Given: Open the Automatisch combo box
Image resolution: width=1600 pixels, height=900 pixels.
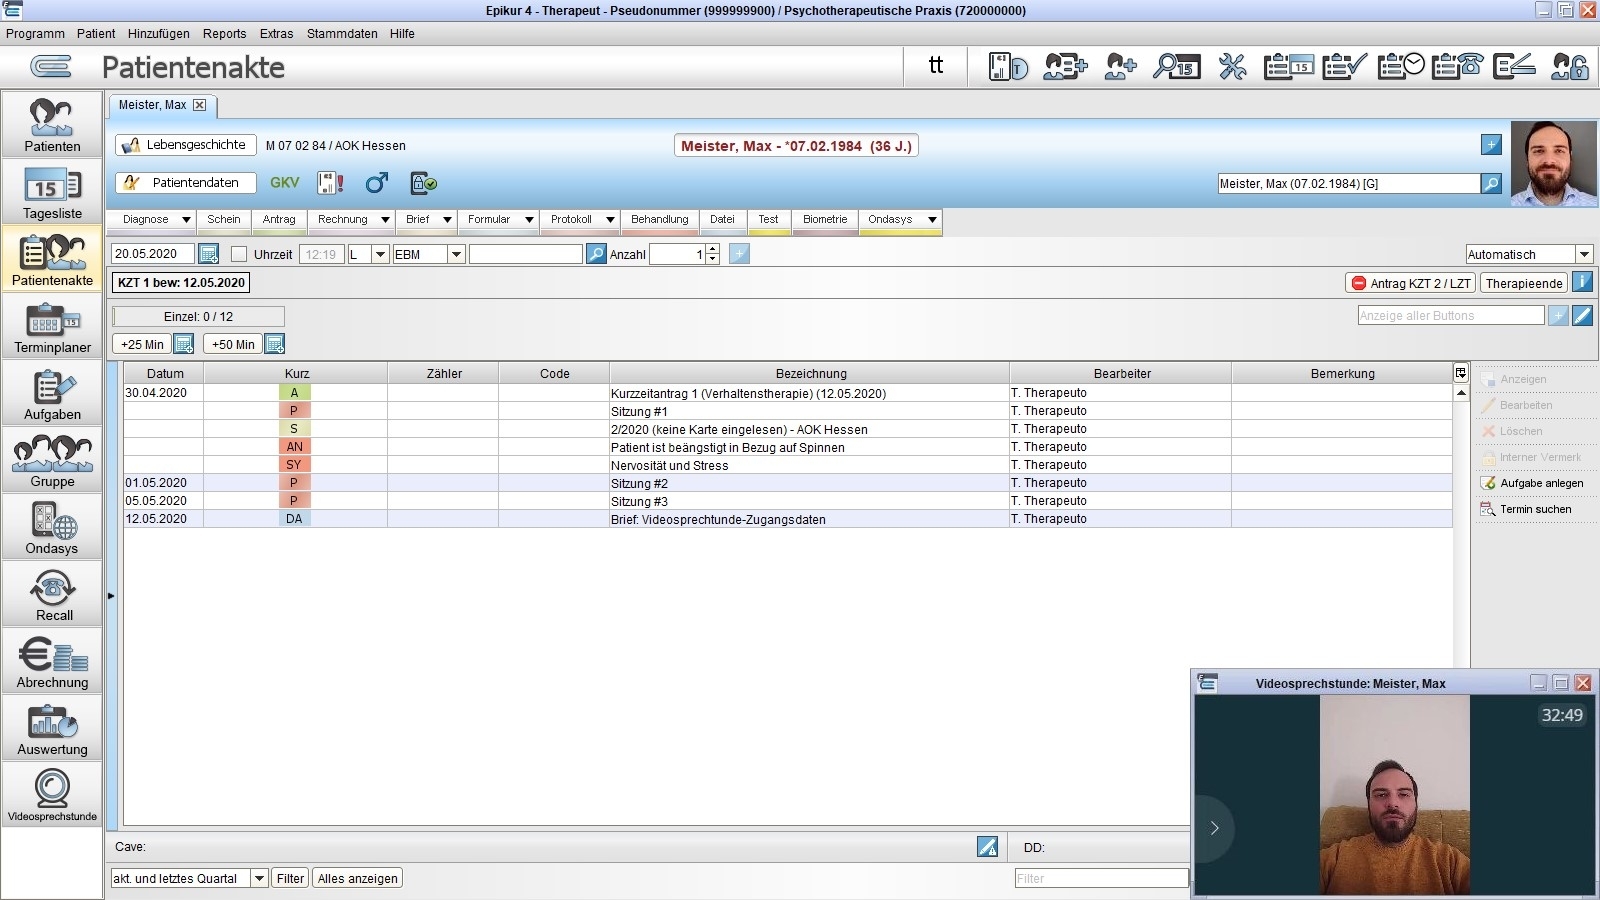Looking at the screenshot, I should point(1584,254).
